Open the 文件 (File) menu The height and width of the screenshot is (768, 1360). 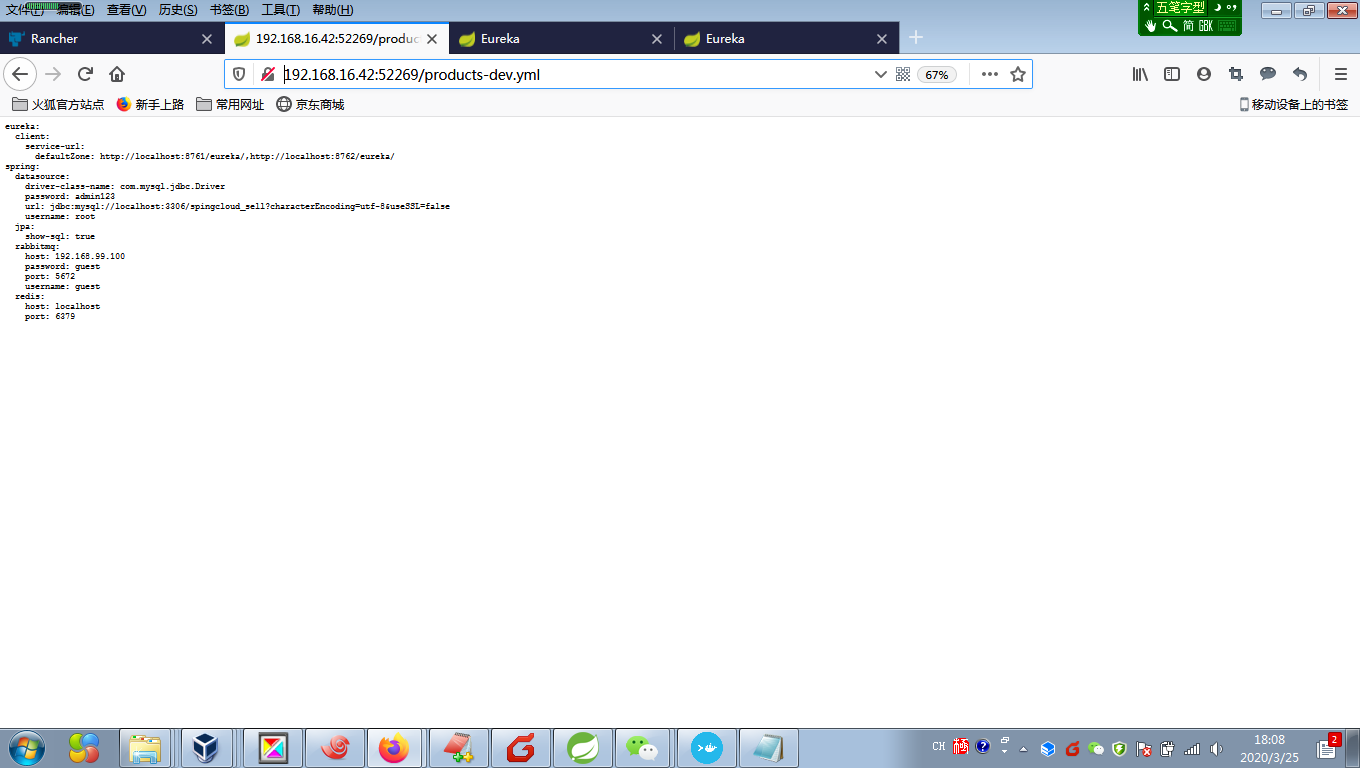25,10
